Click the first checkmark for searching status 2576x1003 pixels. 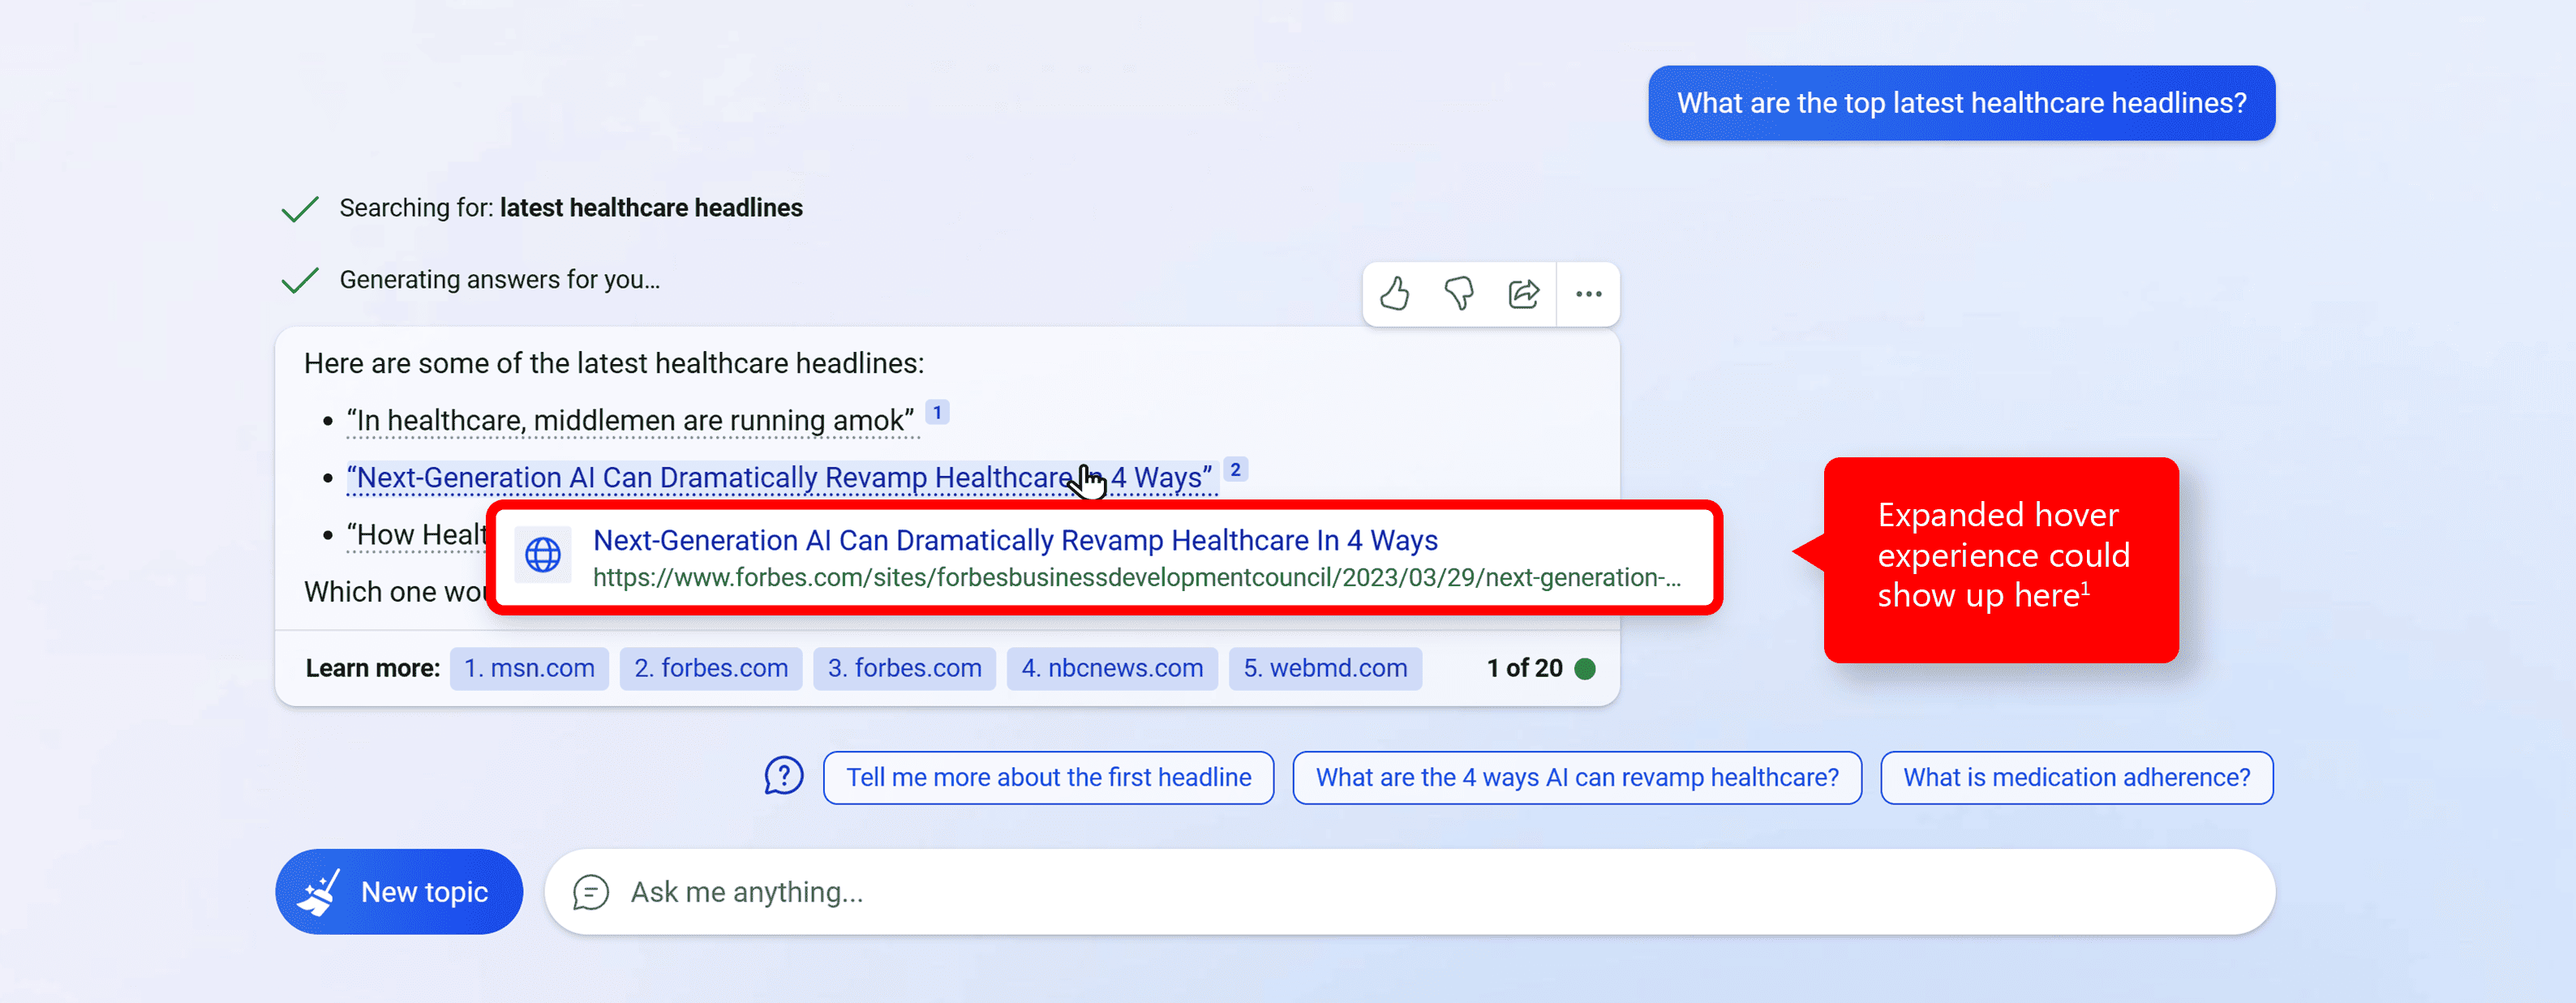point(303,207)
